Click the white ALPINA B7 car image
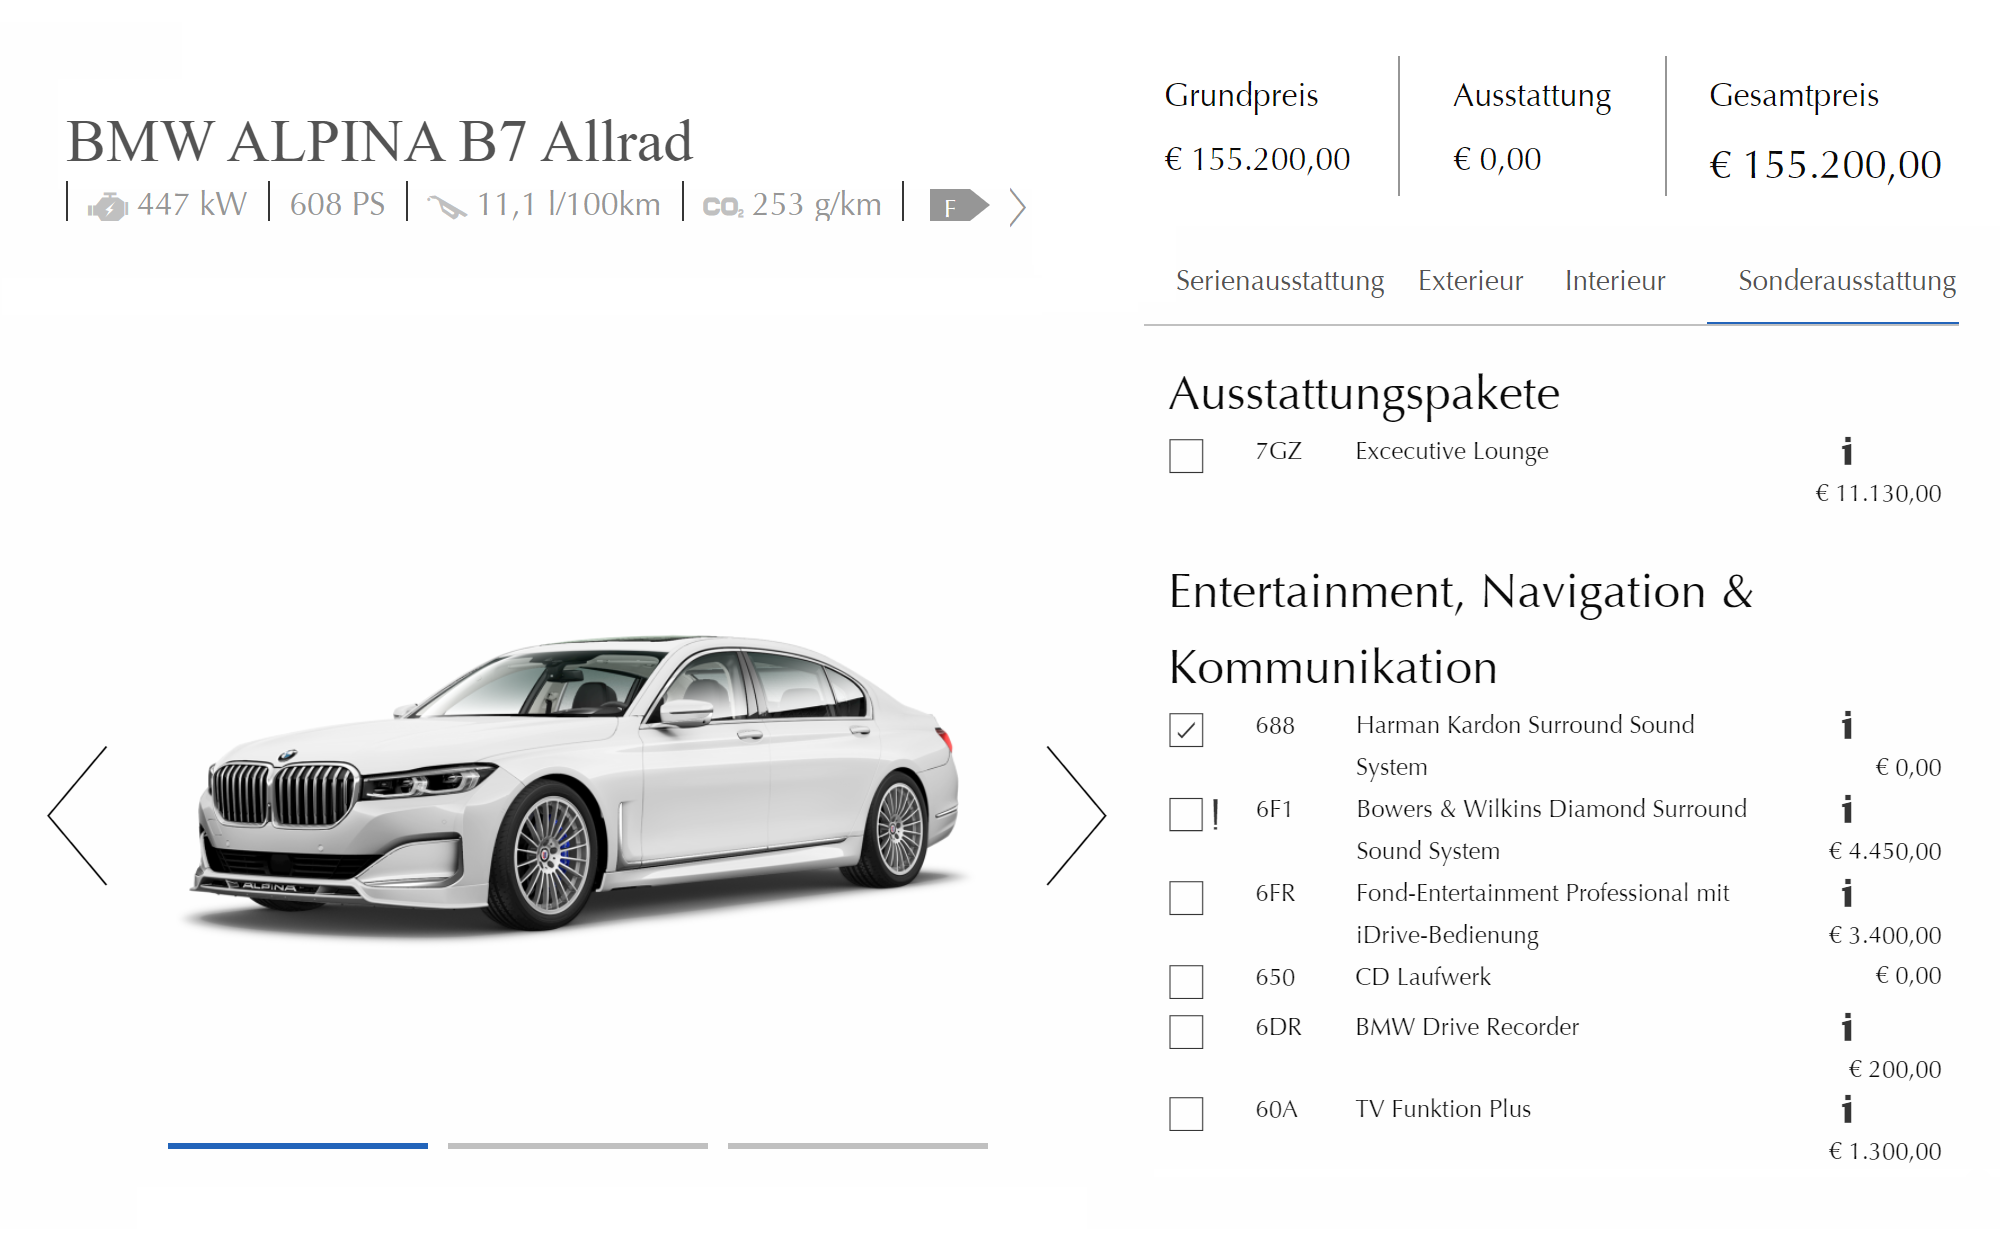This screenshot has height=1240, width=2000. pos(575,785)
